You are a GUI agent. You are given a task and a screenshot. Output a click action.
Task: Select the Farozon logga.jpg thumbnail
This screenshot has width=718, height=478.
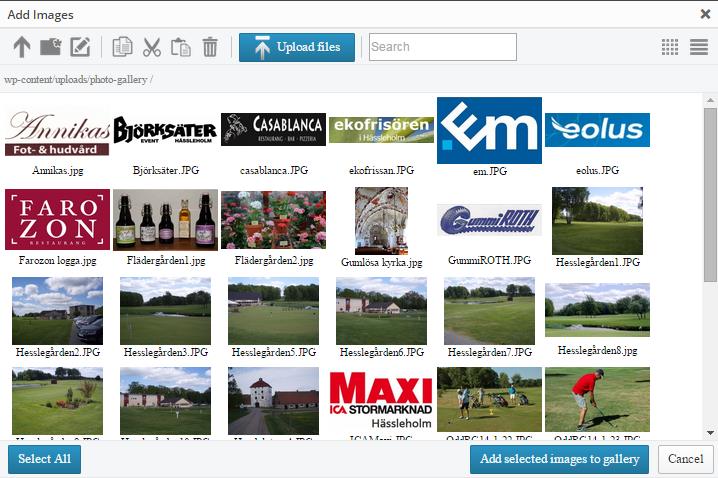tap(58, 219)
